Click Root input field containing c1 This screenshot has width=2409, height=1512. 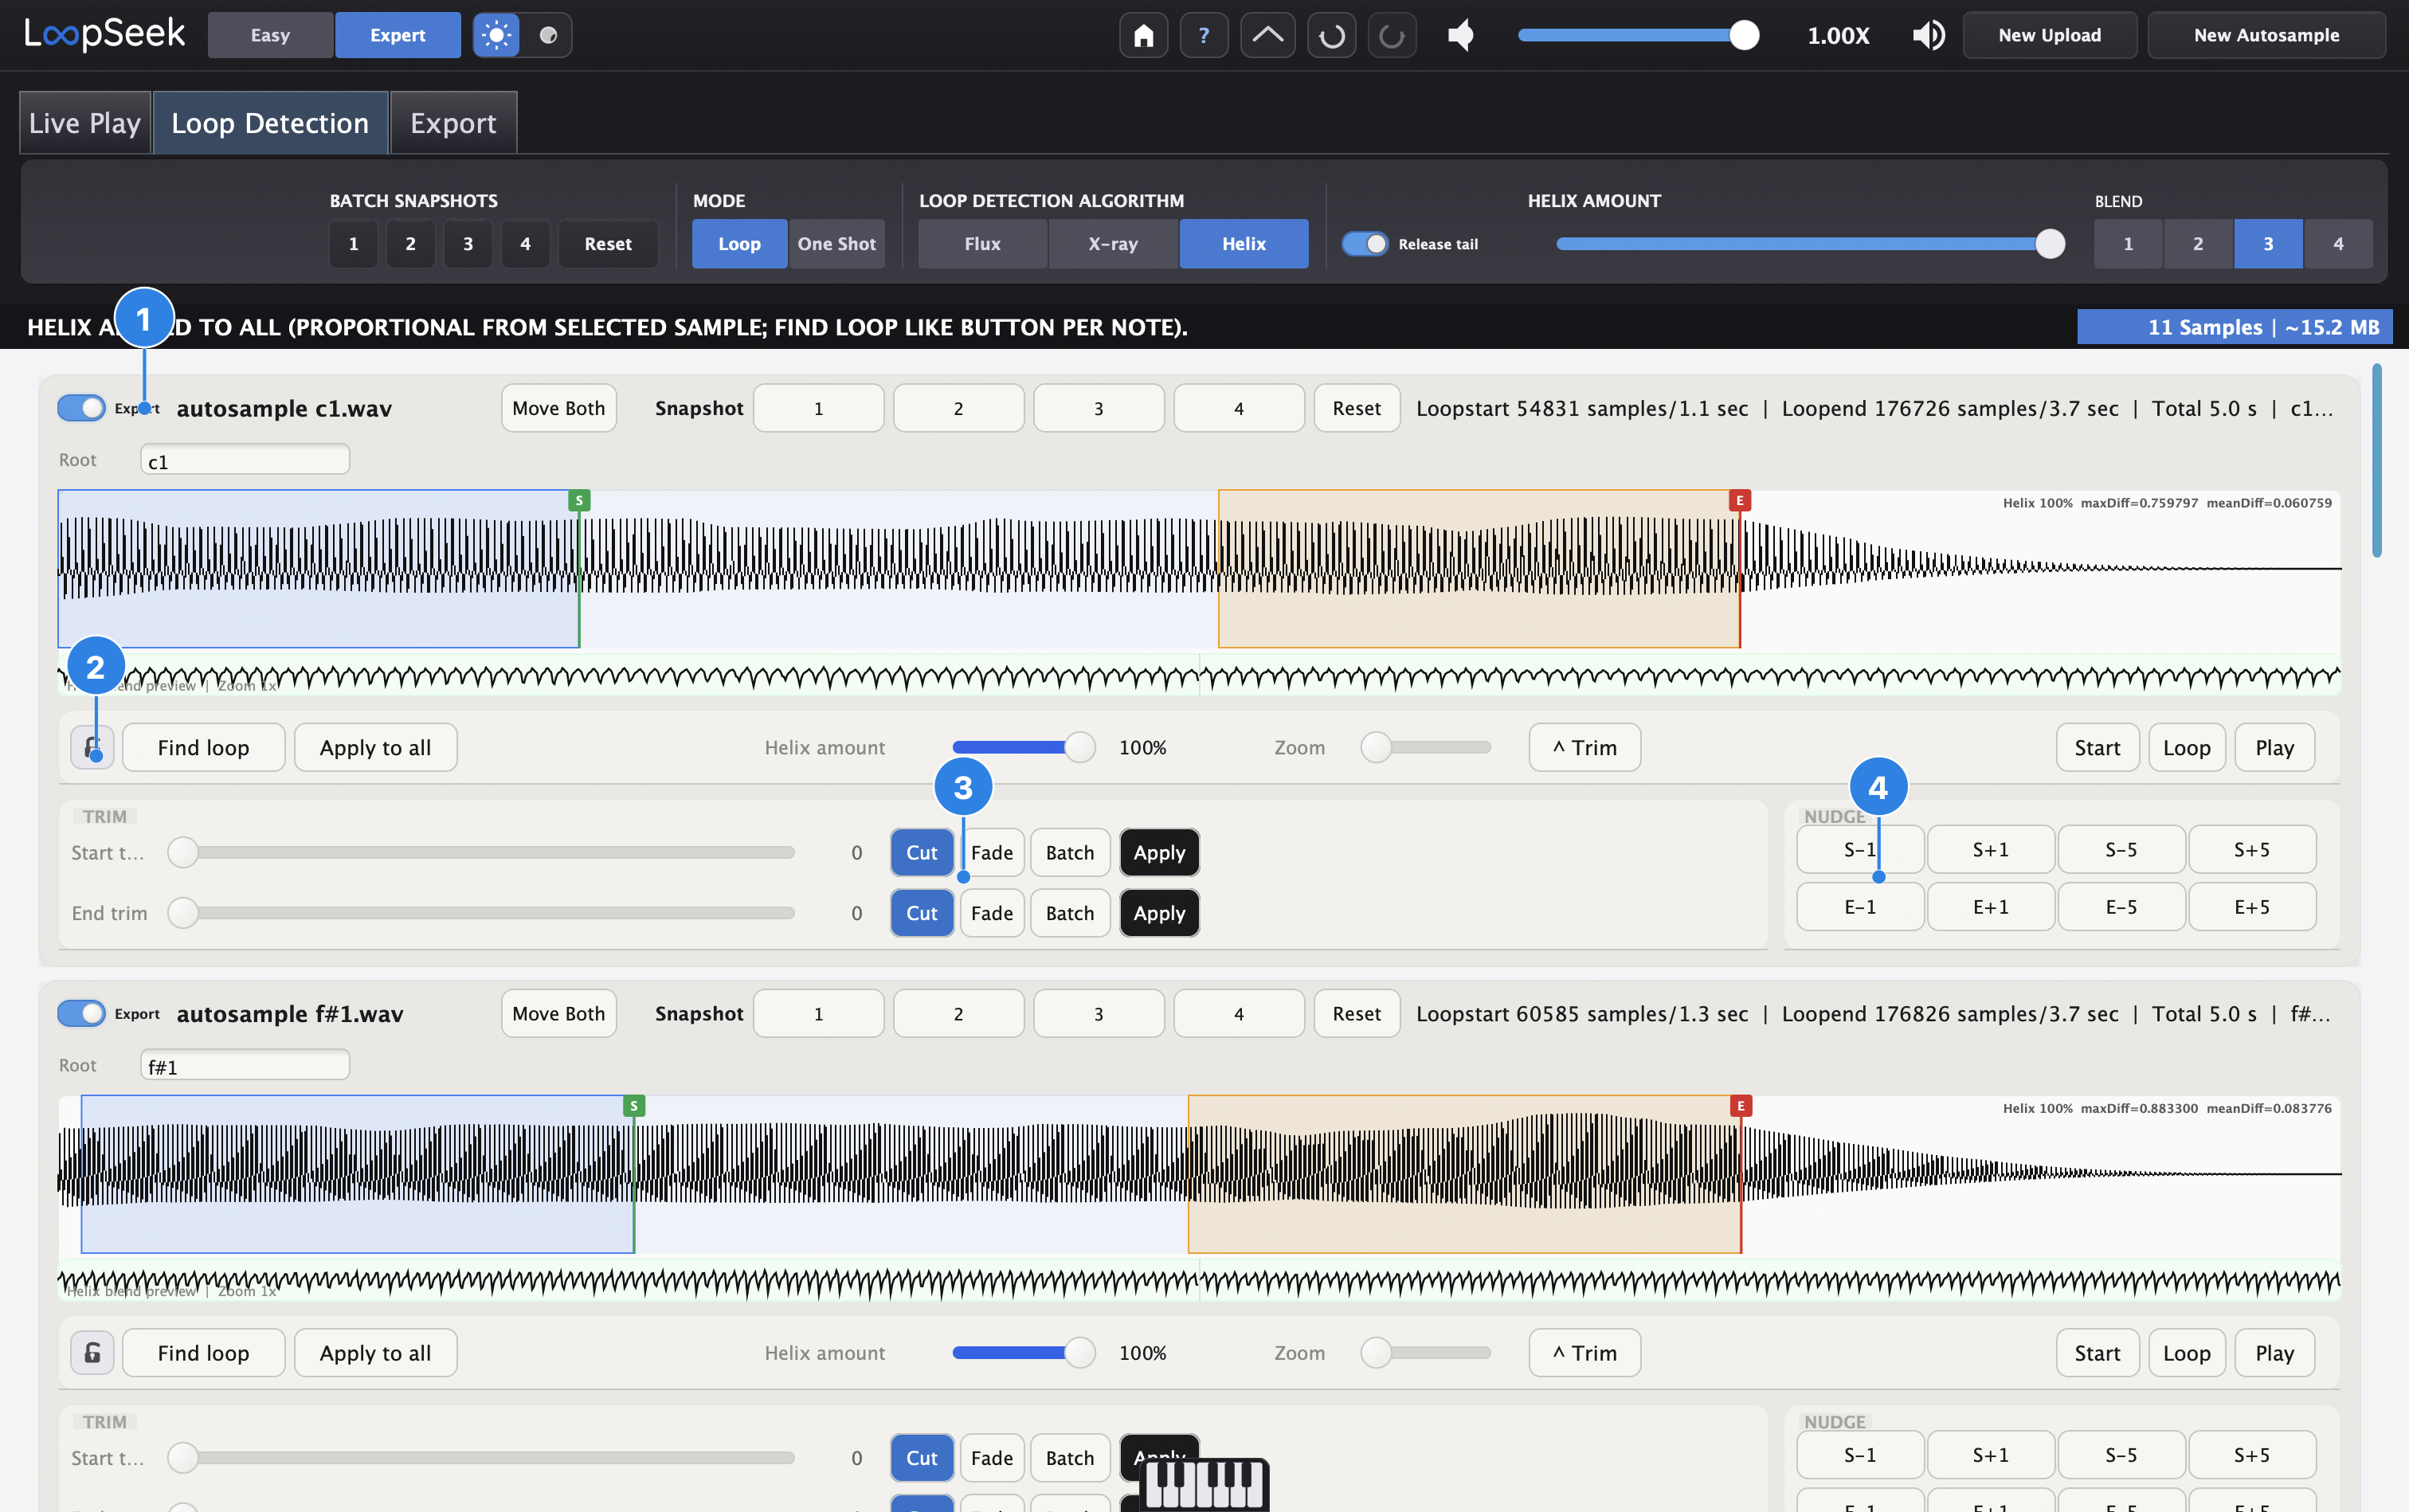click(x=245, y=460)
